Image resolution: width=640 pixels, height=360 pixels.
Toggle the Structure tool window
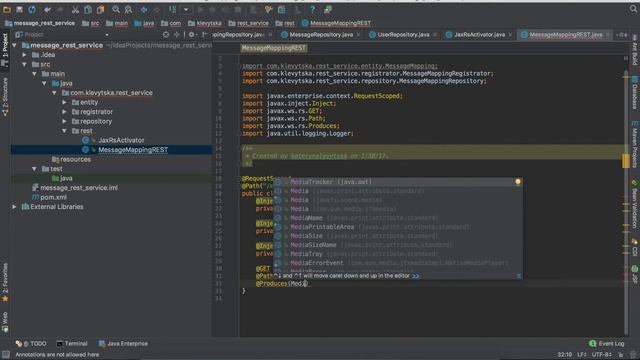[5, 98]
